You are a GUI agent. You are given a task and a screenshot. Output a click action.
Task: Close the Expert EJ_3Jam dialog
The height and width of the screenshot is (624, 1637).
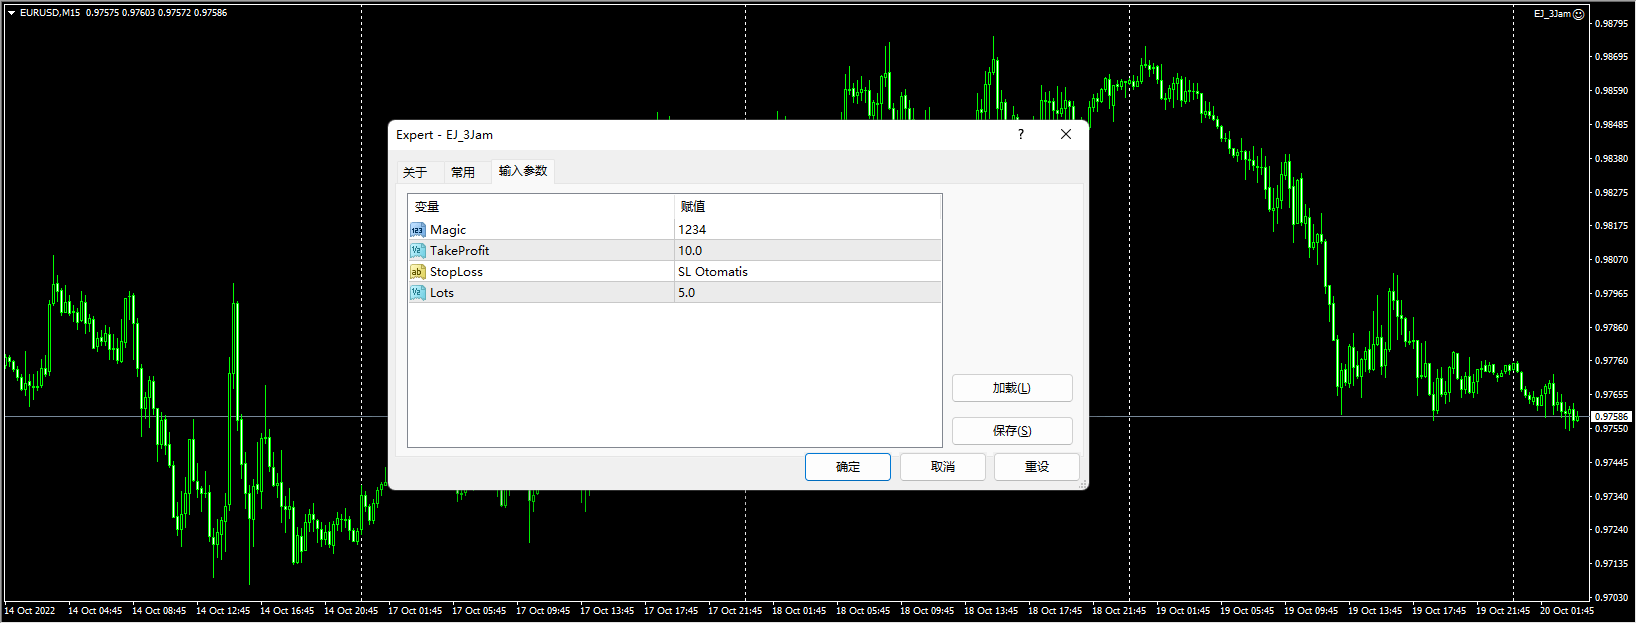[1066, 135]
